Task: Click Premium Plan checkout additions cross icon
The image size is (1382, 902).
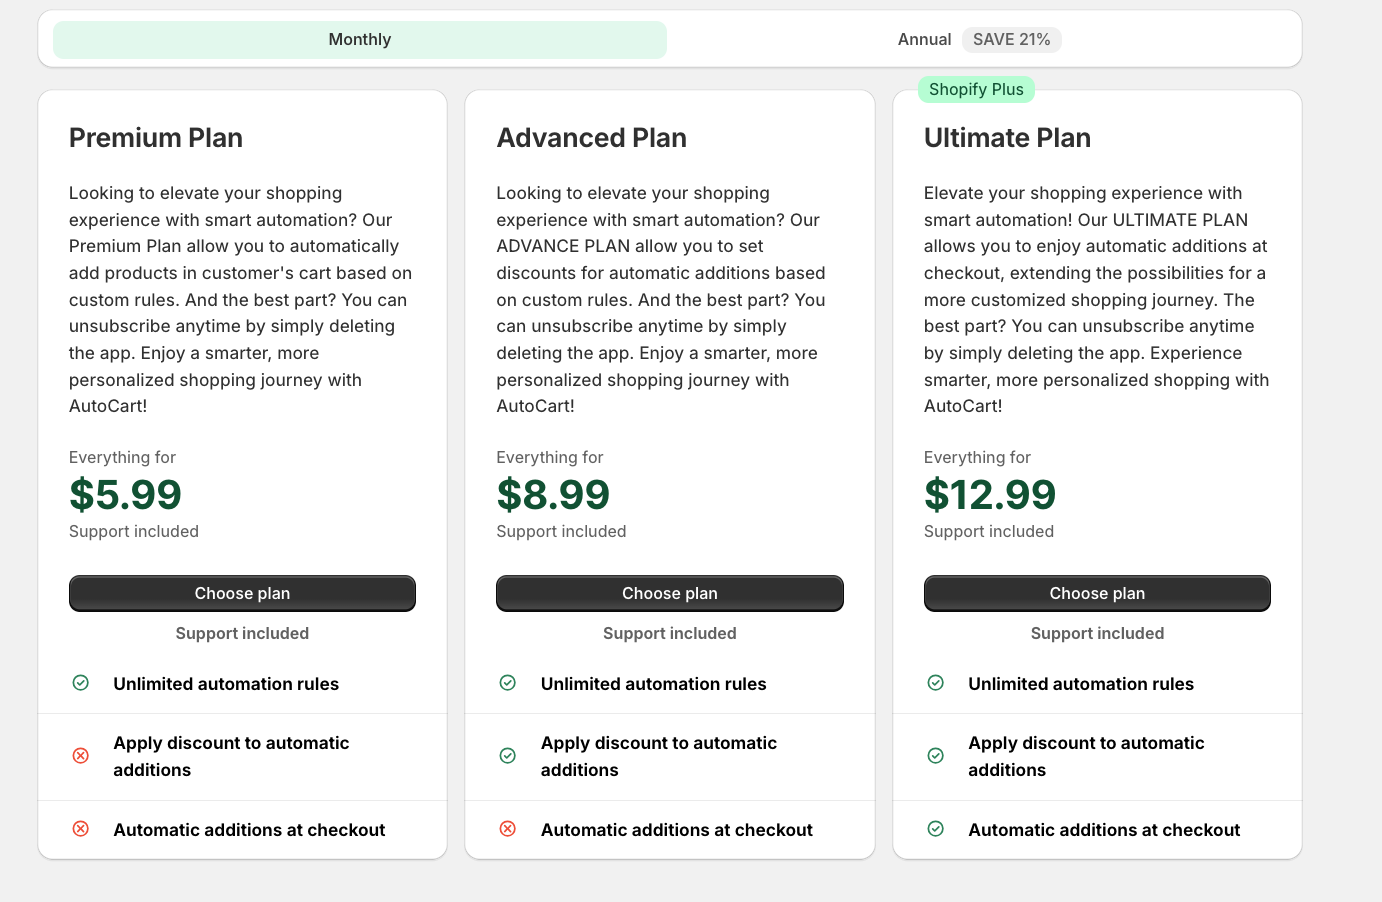Action: click(x=81, y=829)
